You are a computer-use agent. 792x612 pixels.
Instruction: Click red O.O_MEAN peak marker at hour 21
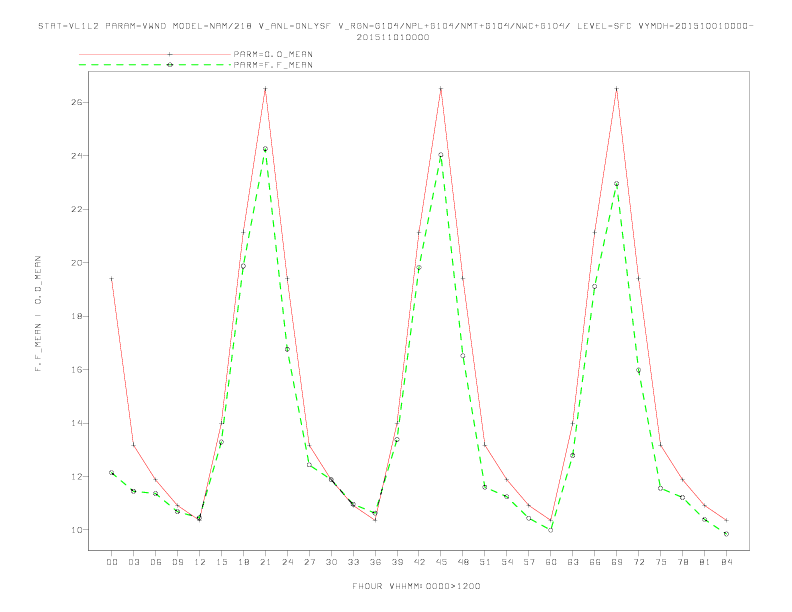click(265, 89)
